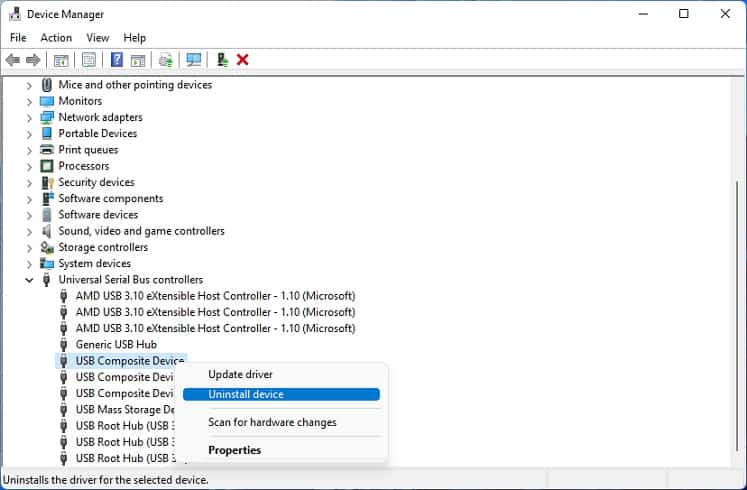Expand the Monitors category chevron
The image size is (747, 490).
click(29, 102)
